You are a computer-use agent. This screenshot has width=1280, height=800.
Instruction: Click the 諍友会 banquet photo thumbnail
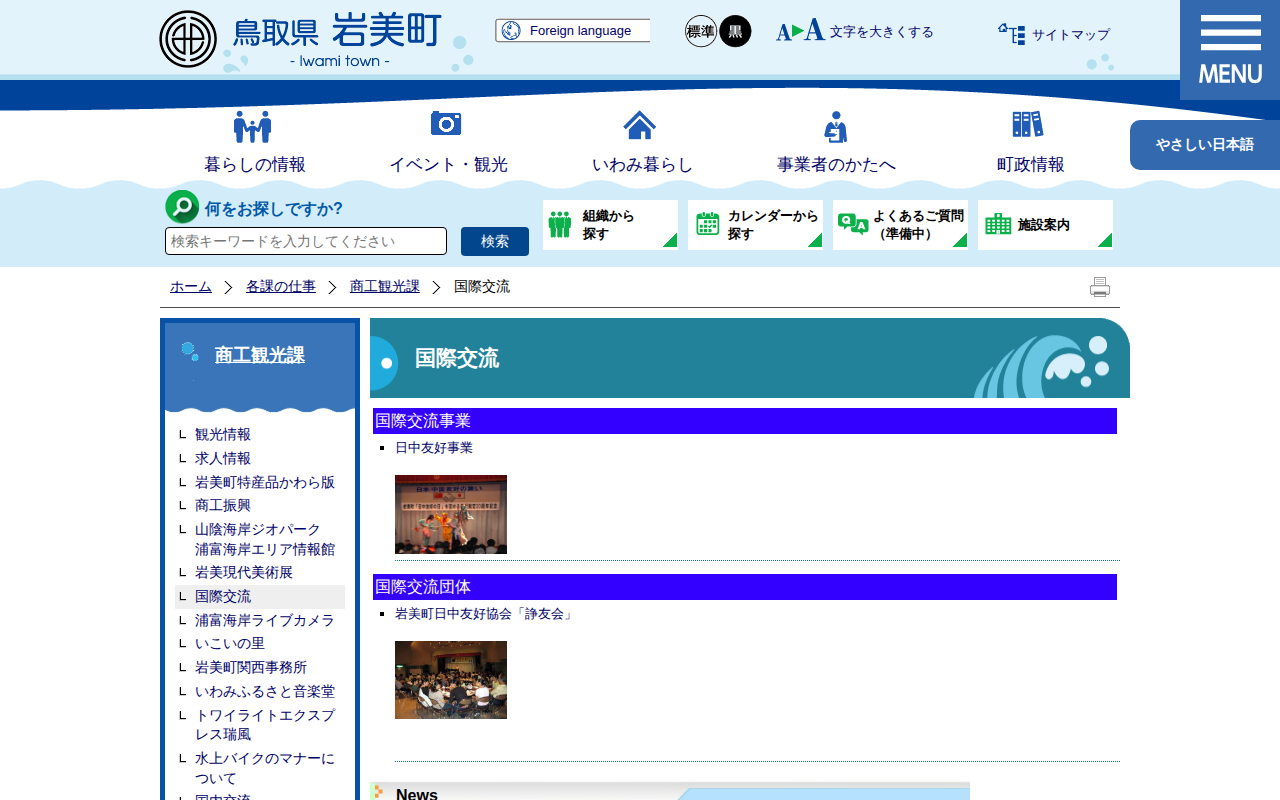(x=451, y=680)
